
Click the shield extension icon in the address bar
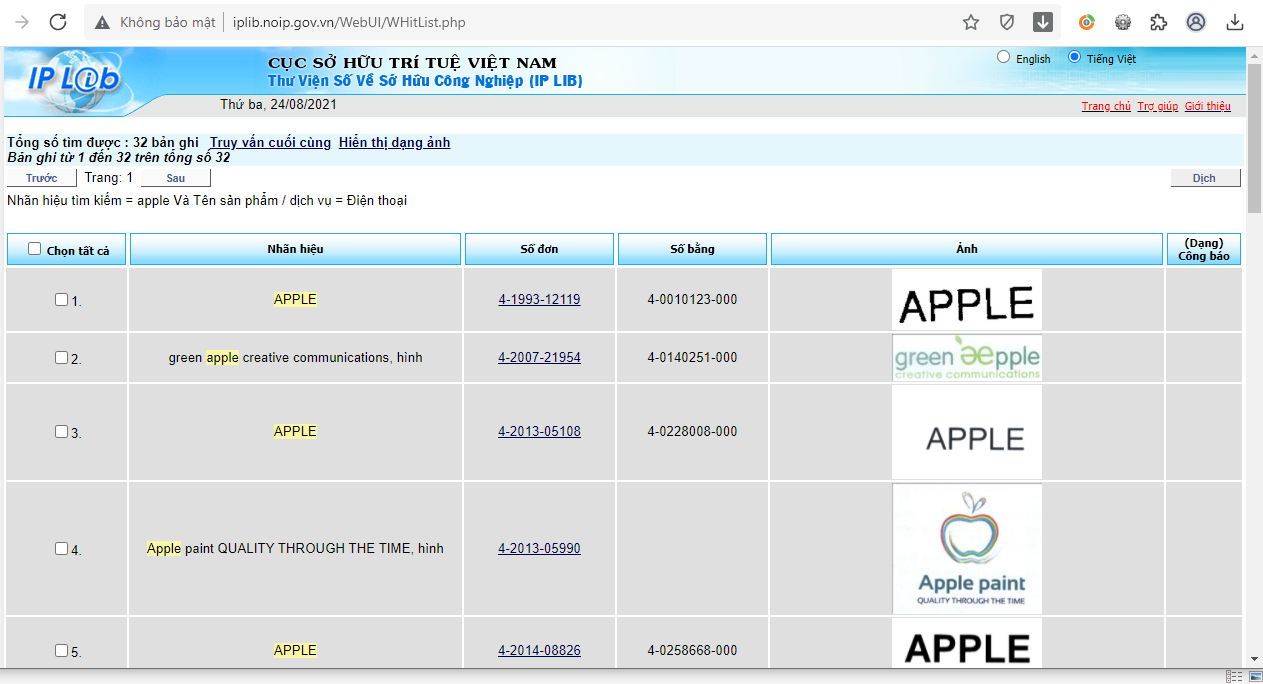pos(1007,22)
